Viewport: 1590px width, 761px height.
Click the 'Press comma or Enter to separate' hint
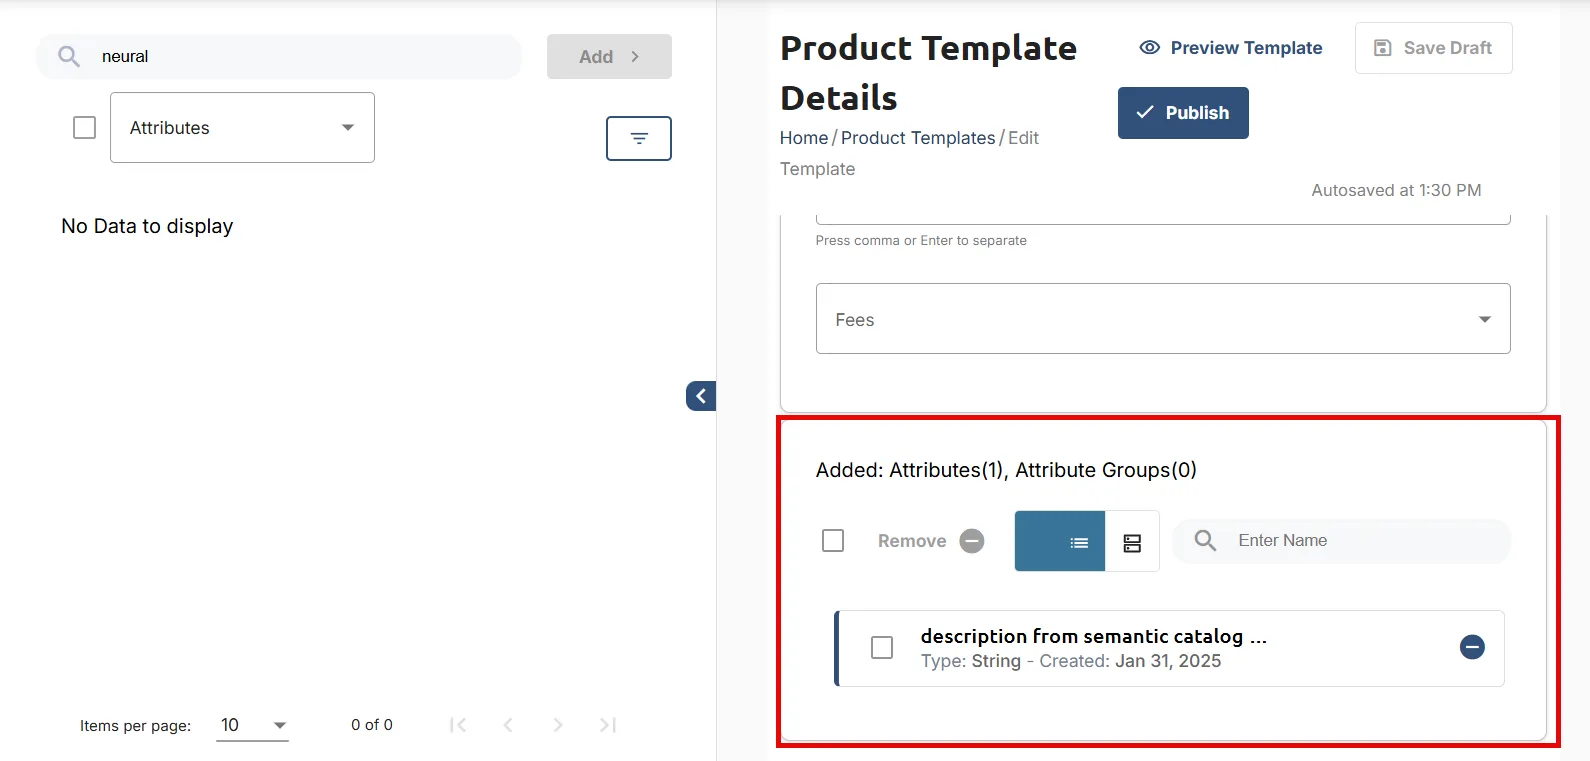921,241
